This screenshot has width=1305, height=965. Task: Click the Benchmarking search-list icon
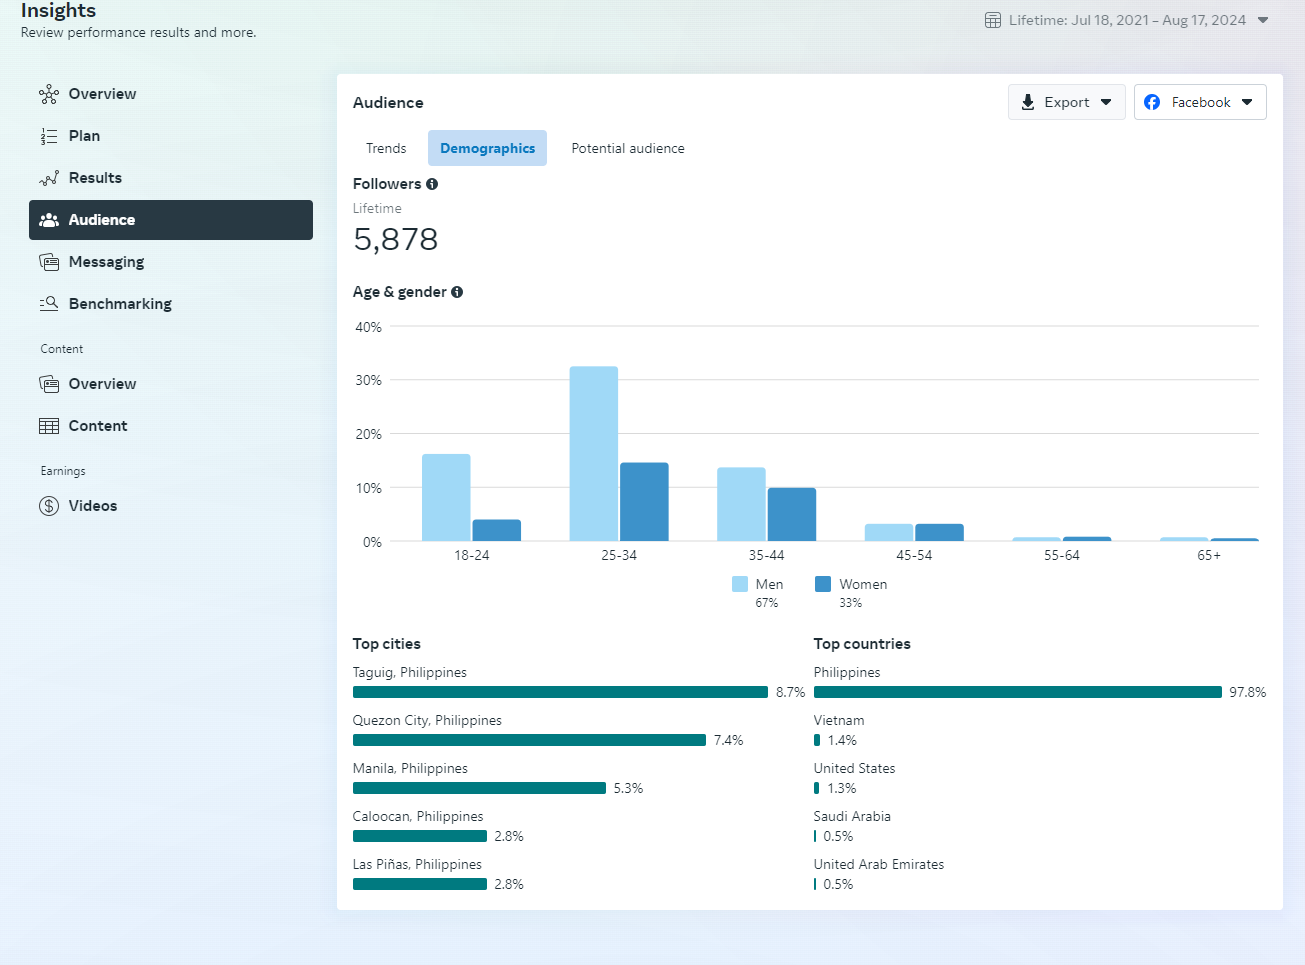click(49, 304)
